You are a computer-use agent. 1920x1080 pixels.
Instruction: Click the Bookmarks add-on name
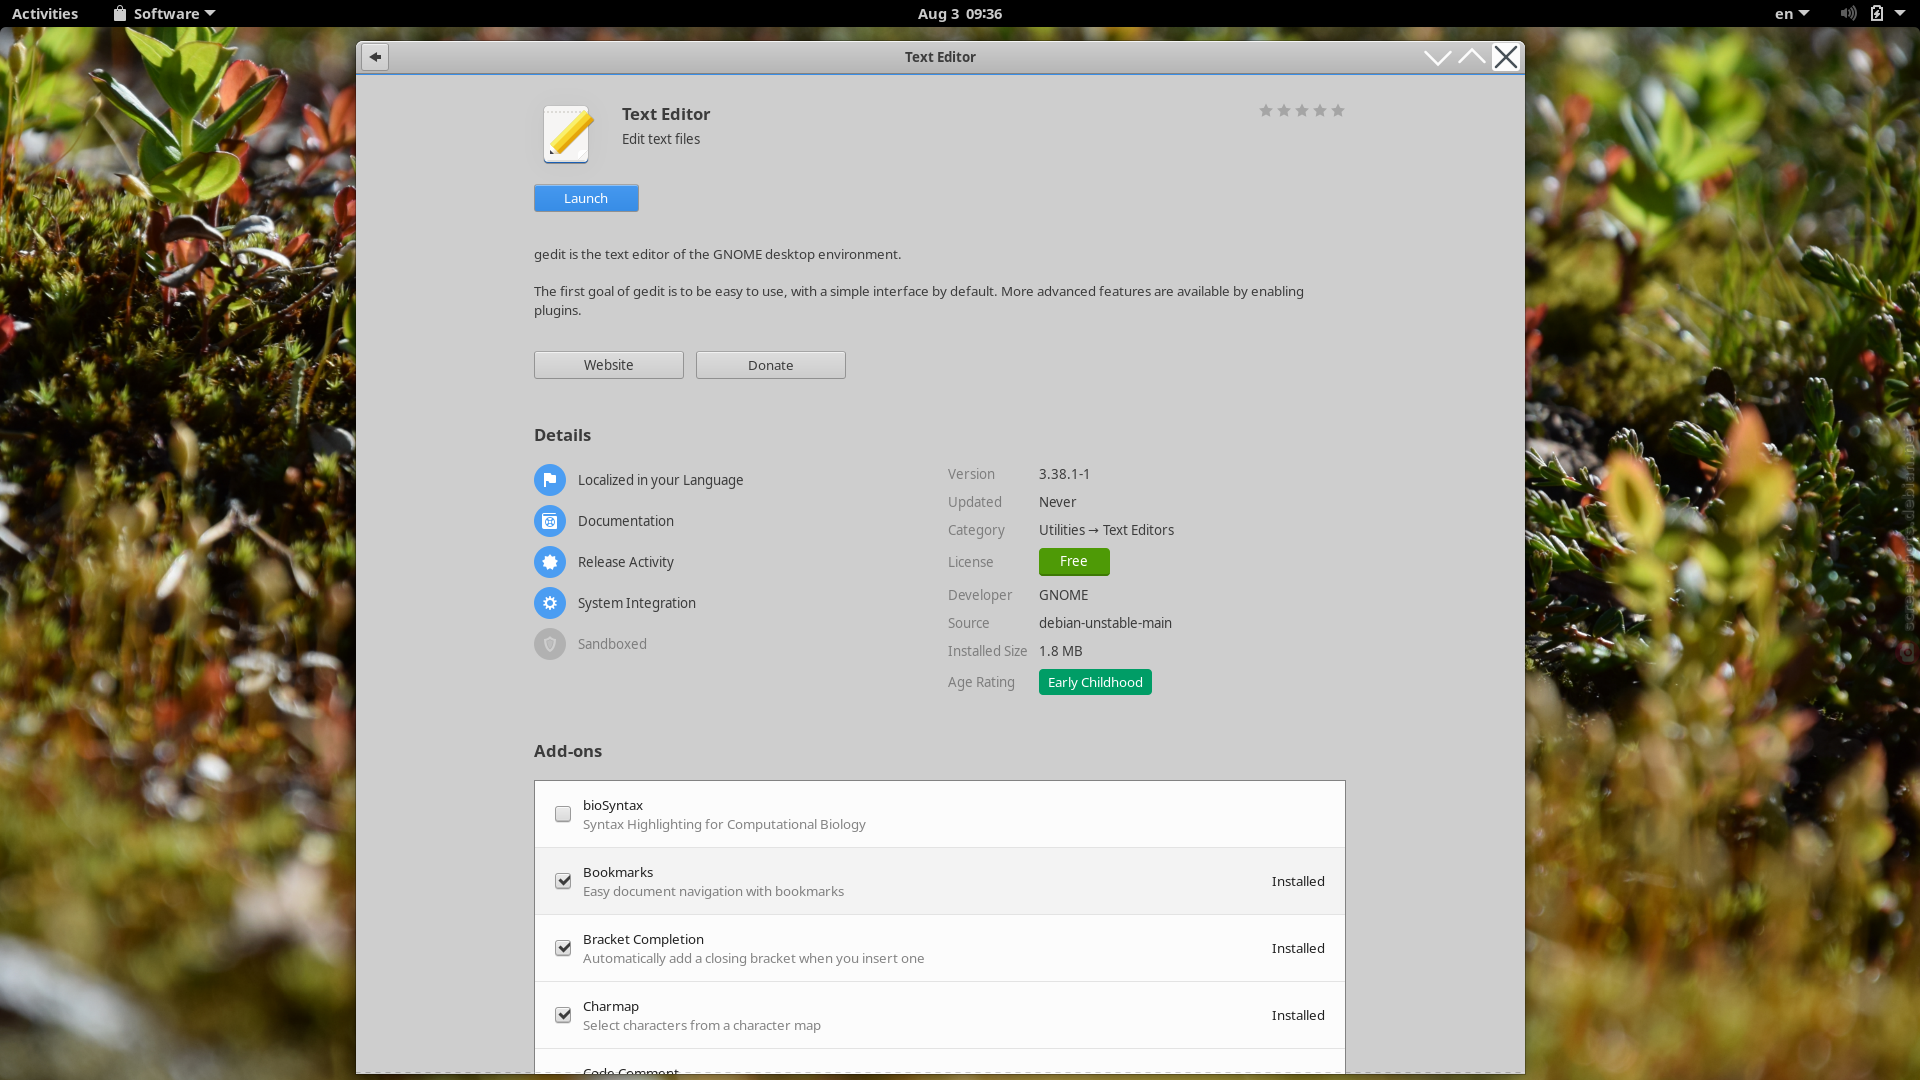coord(618,872)
